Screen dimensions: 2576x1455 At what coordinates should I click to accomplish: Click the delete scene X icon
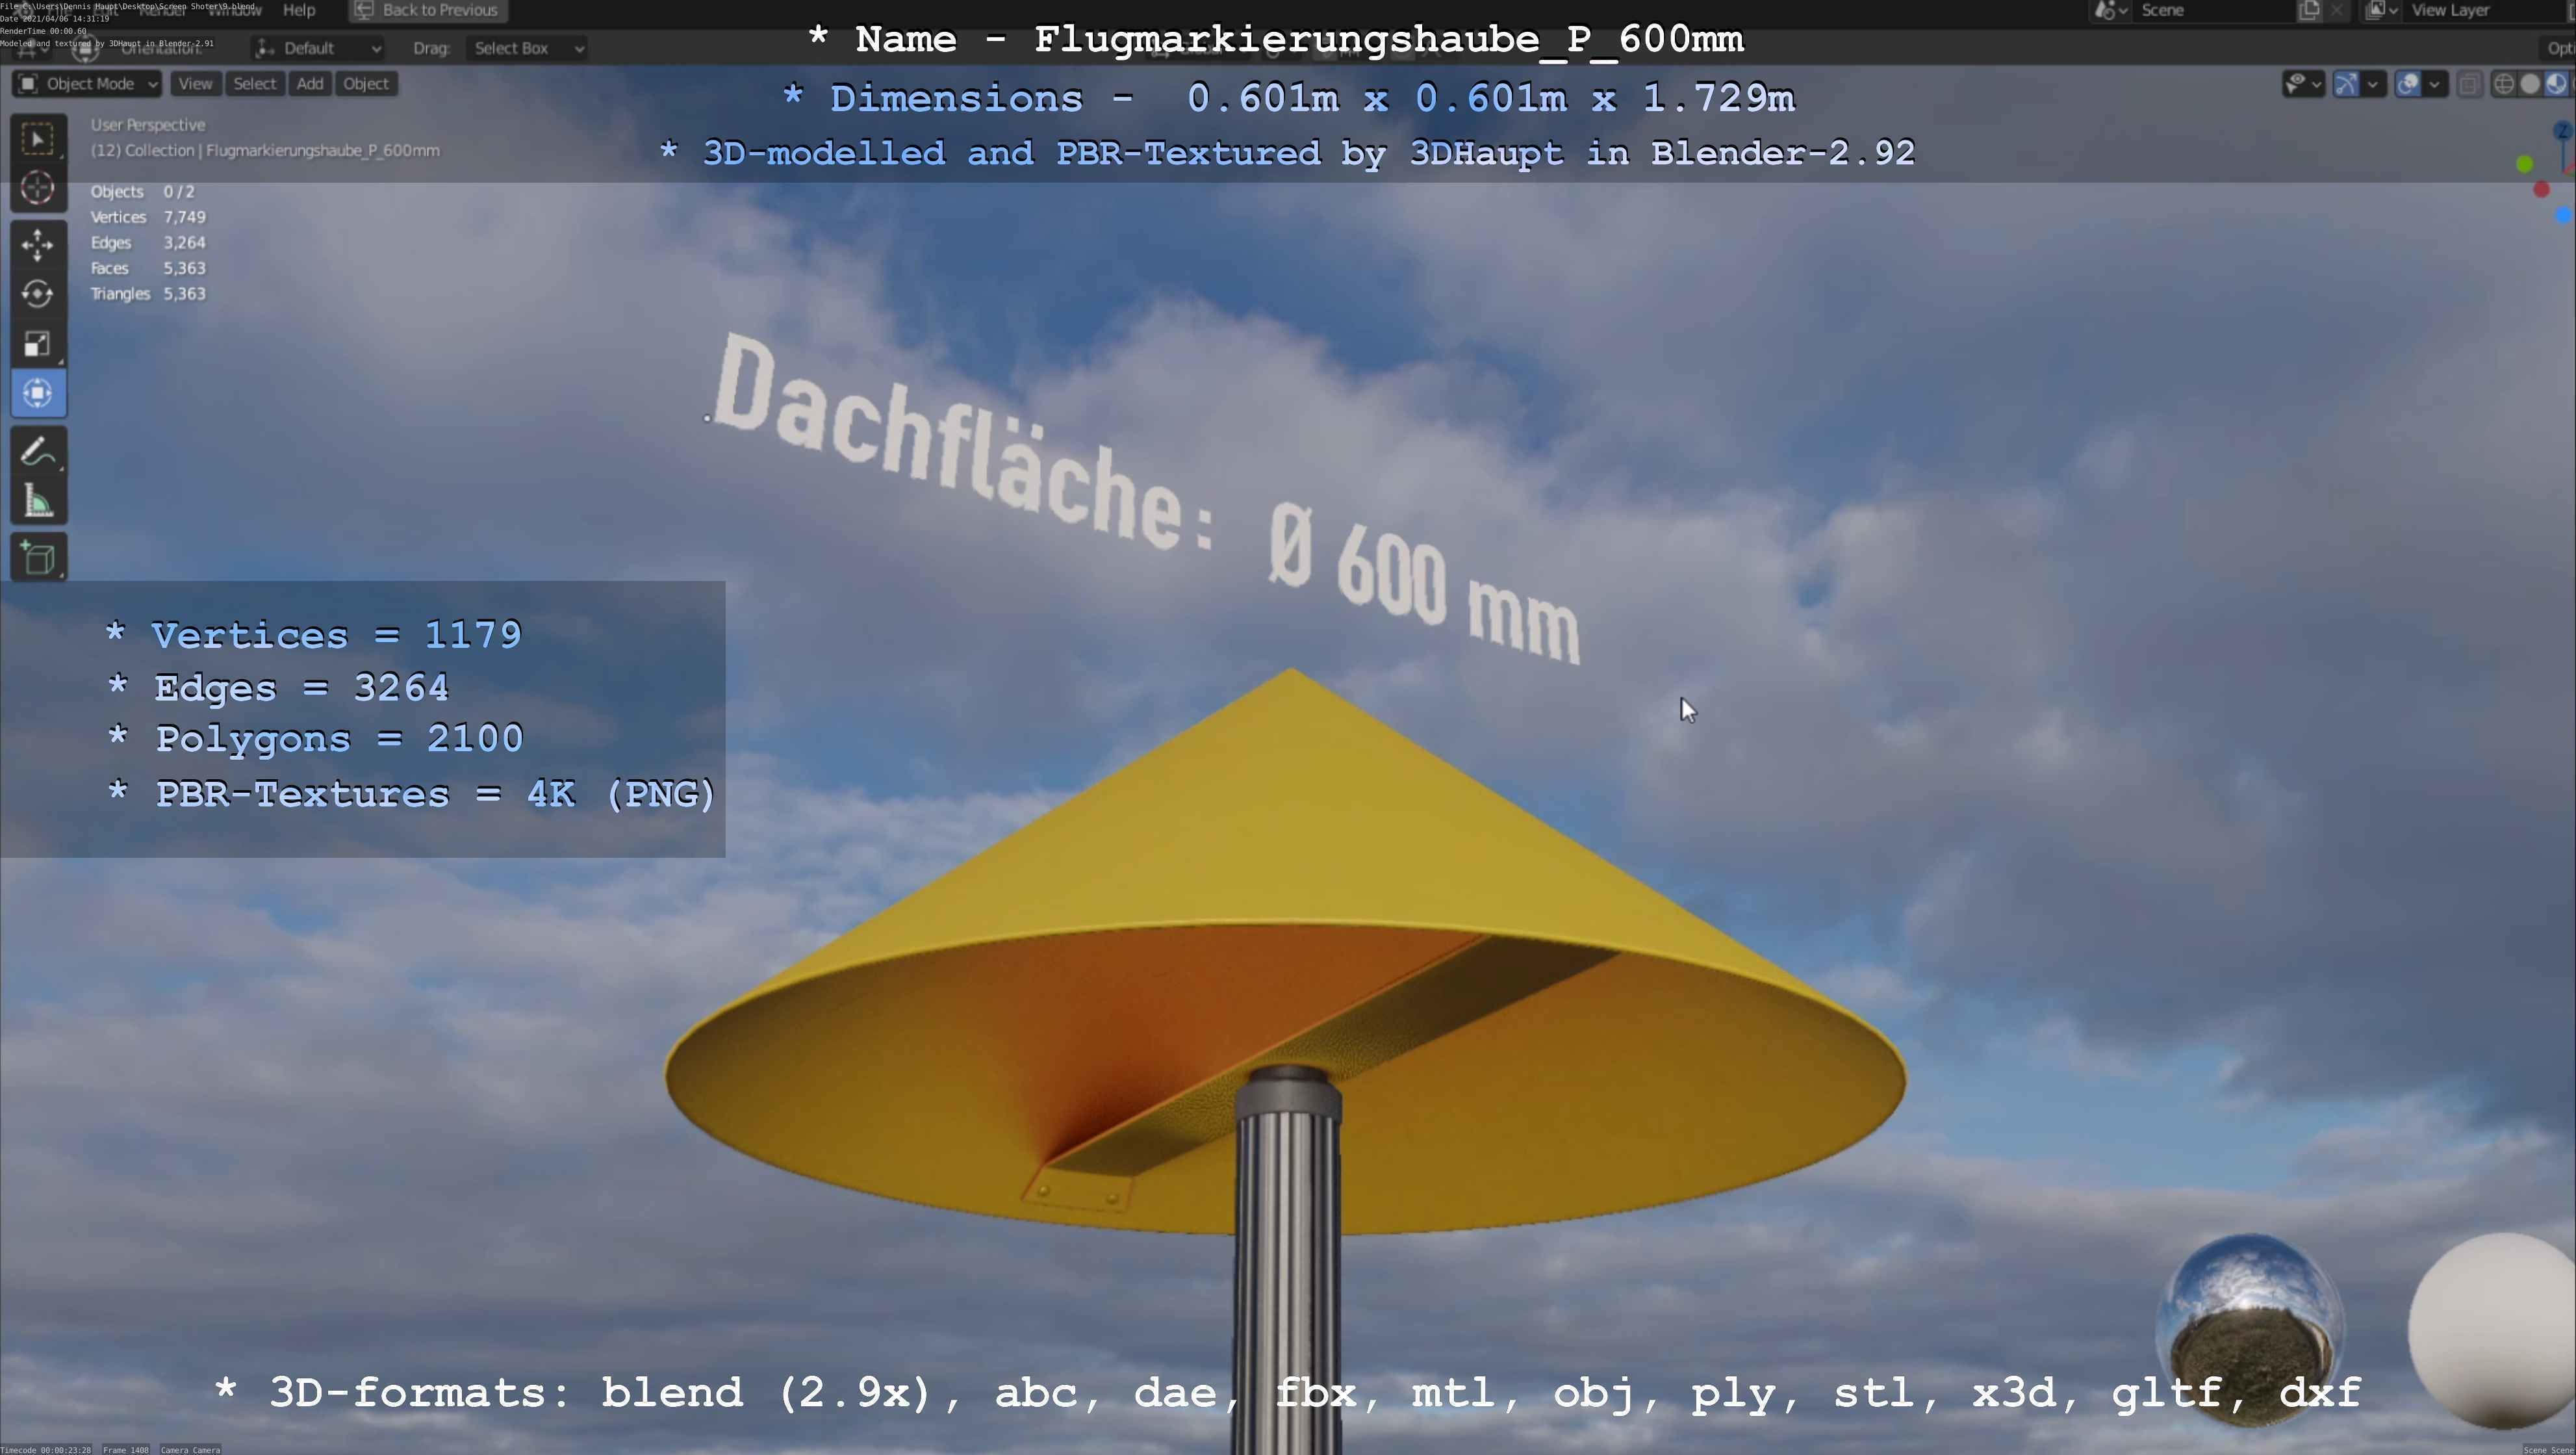[x=2337, y=10]
